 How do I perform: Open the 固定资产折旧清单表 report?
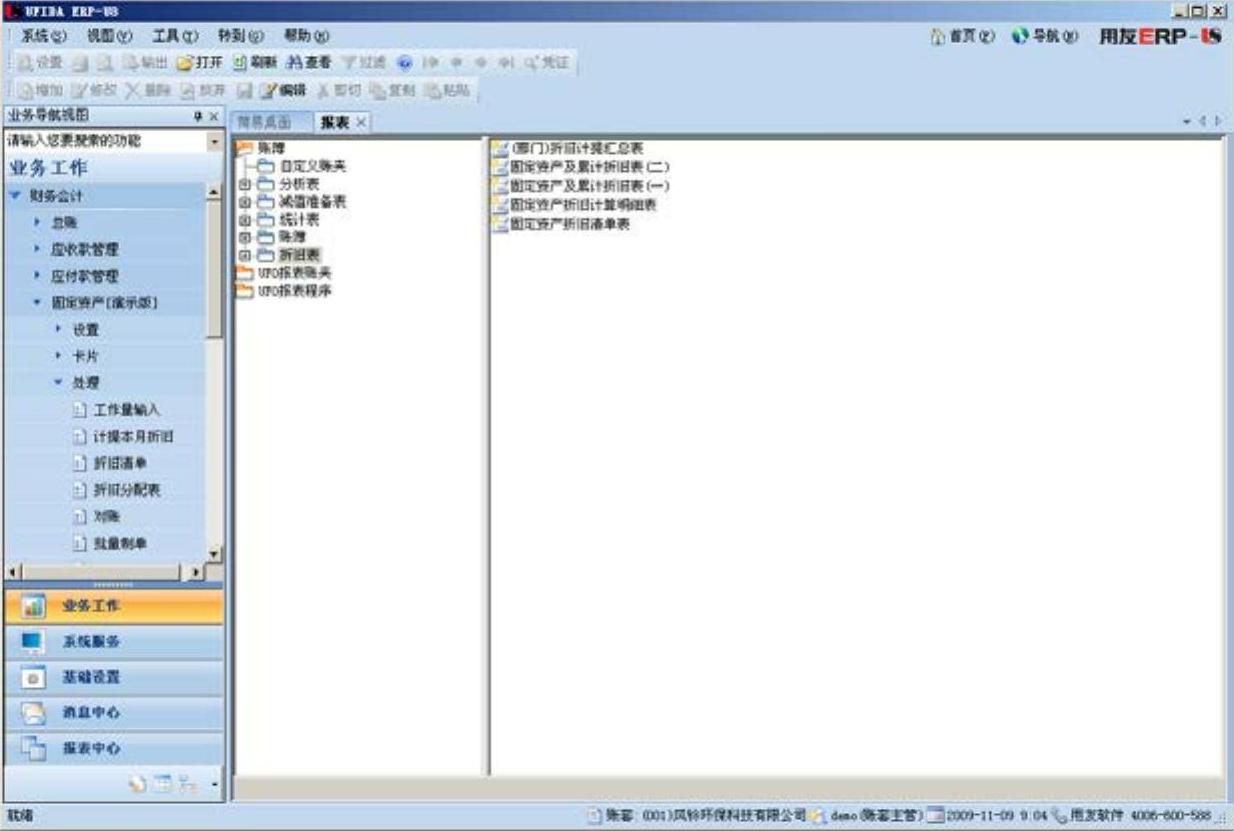click(x=562, y=224)
